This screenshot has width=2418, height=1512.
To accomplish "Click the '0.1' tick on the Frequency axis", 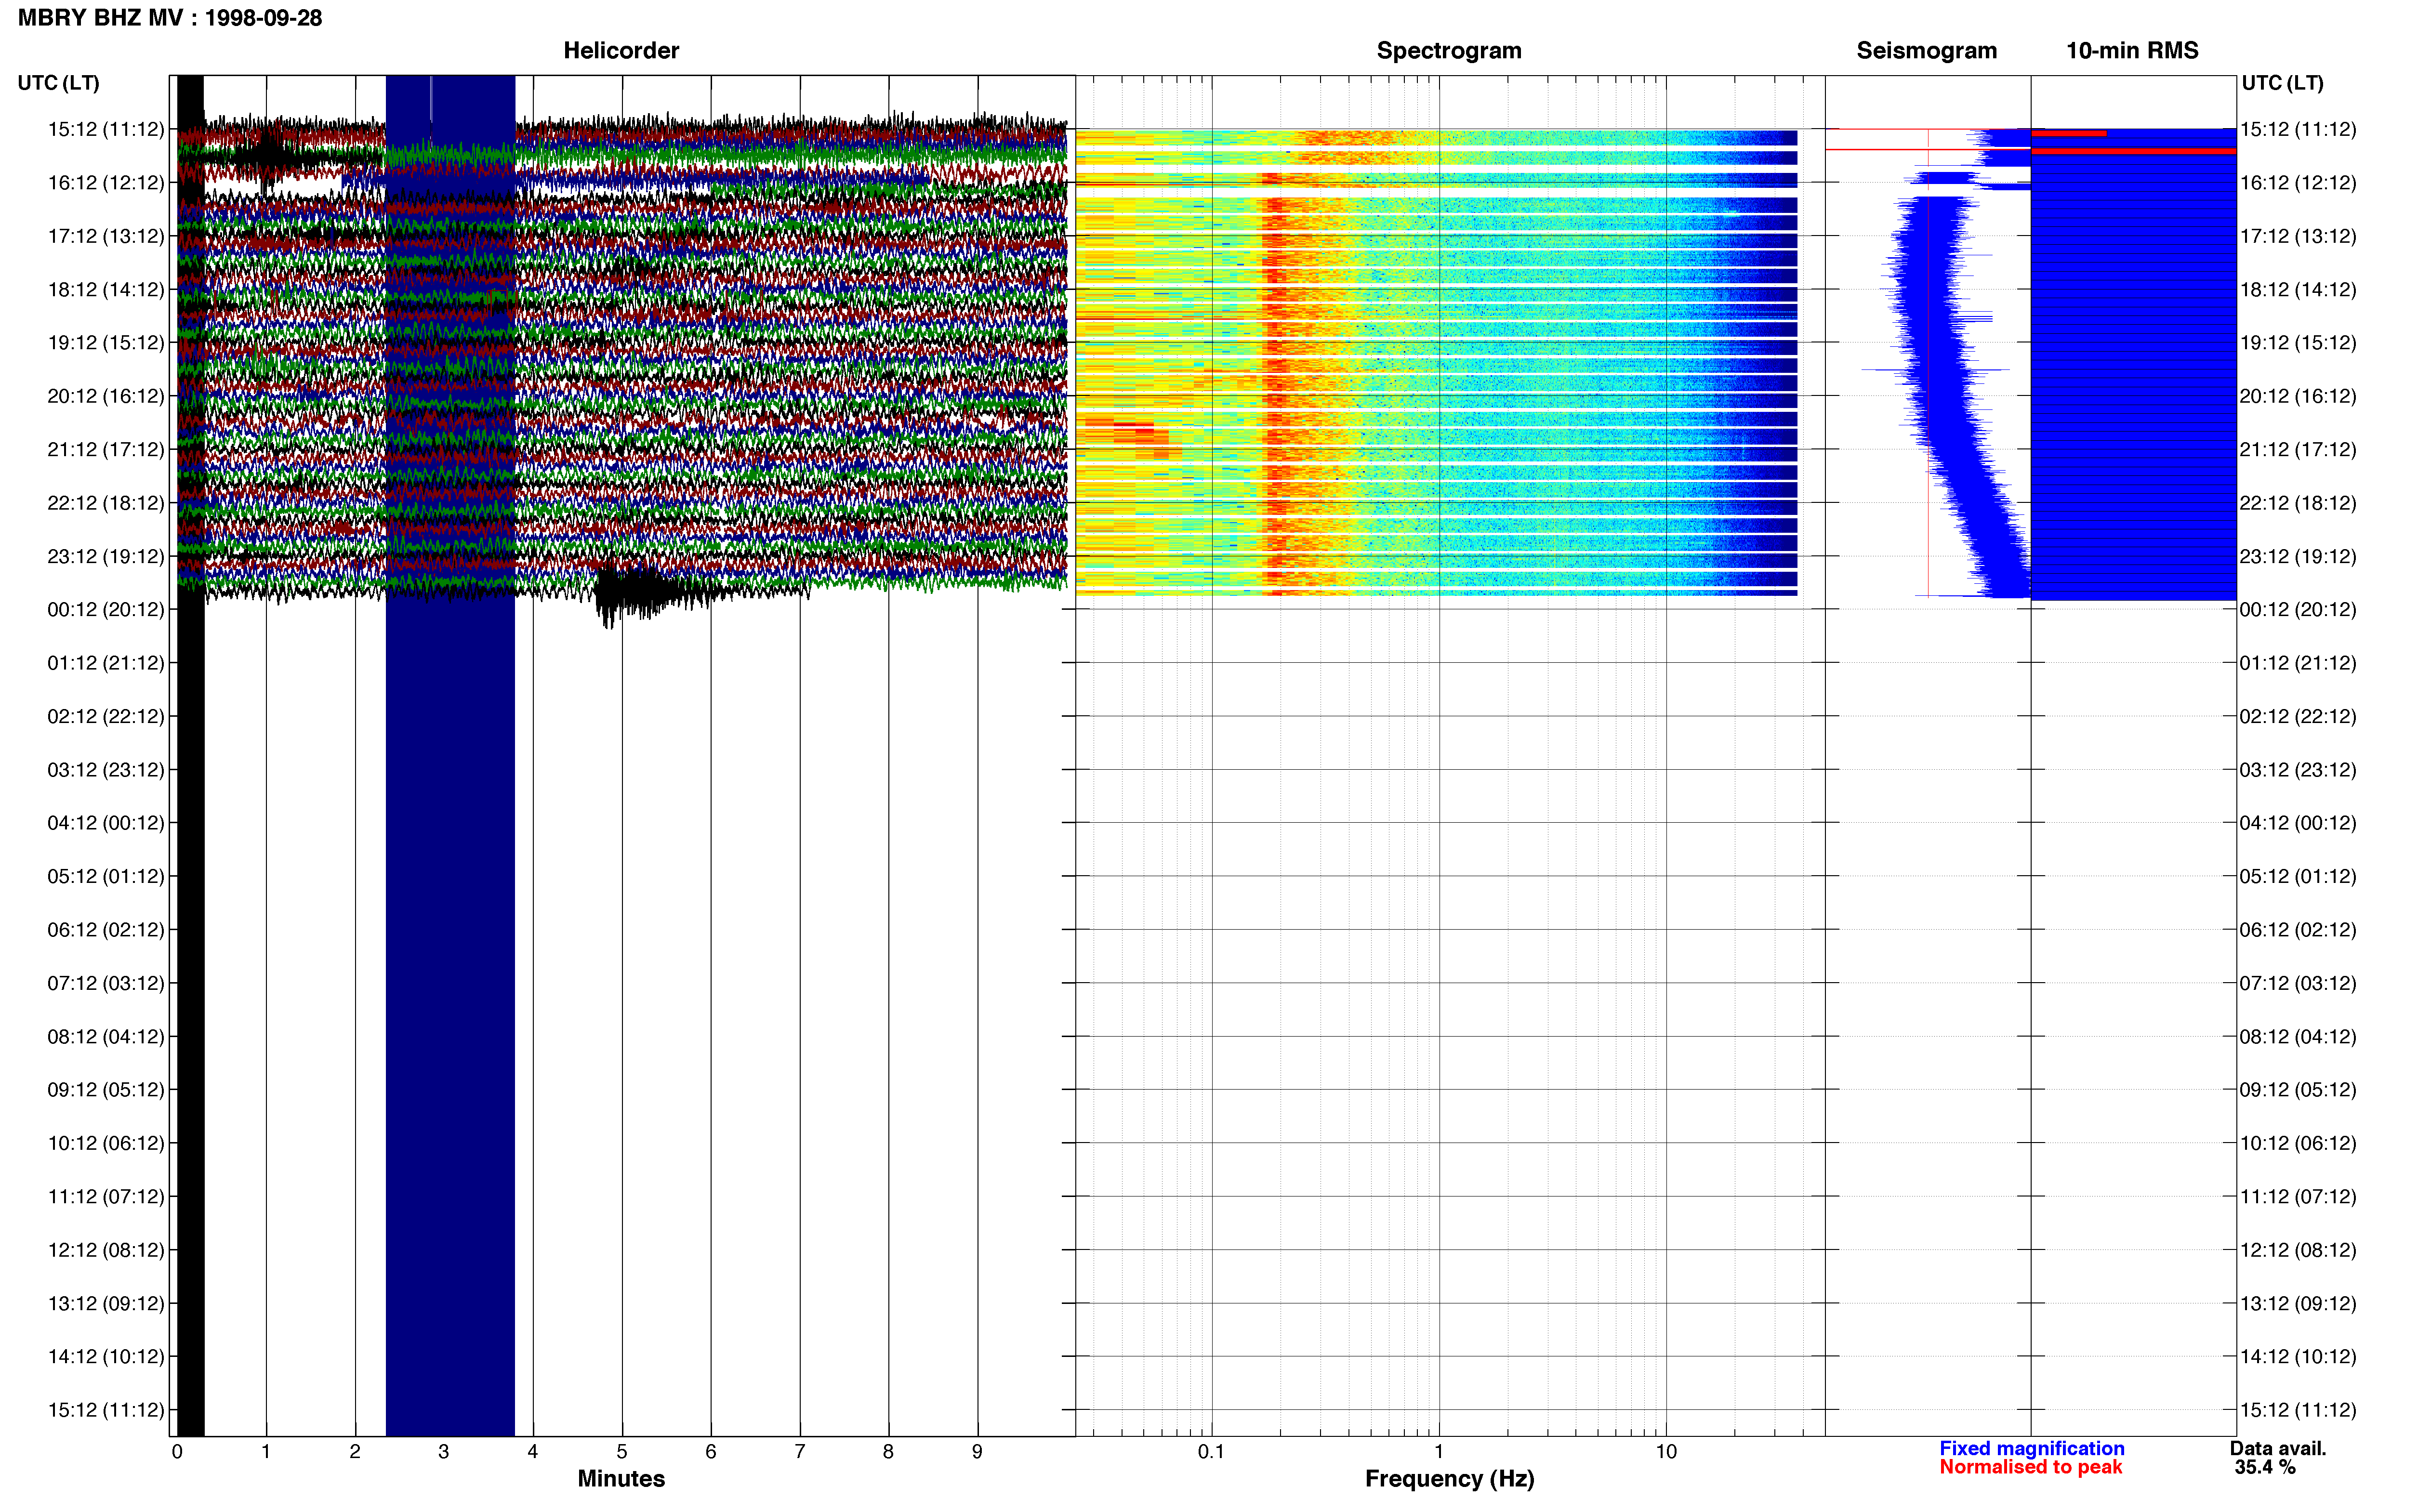I will click(1211, 1451).
